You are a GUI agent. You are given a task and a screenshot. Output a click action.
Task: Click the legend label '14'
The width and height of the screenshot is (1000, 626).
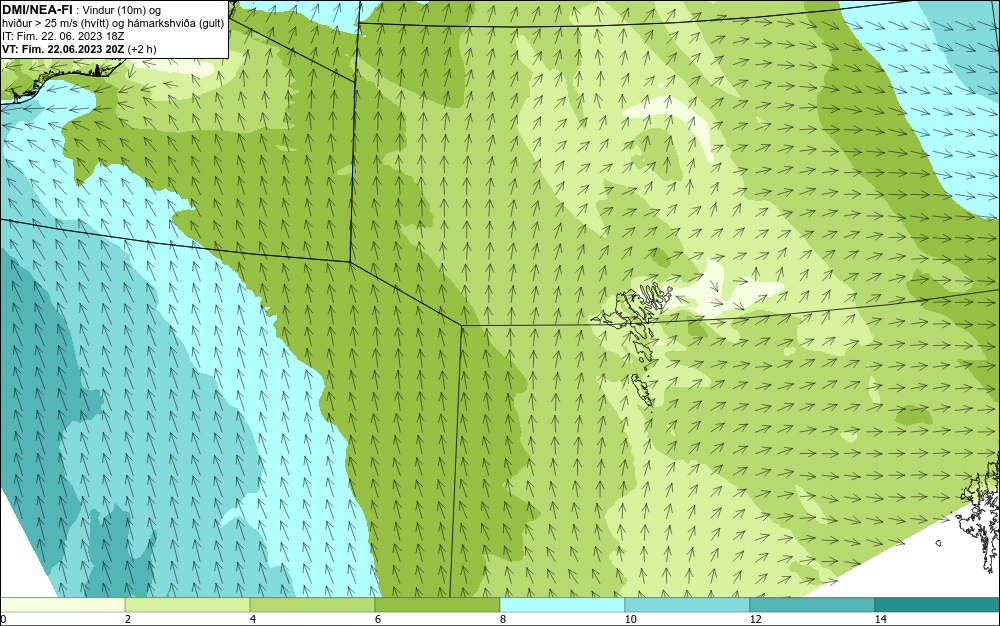coord(880,619)
